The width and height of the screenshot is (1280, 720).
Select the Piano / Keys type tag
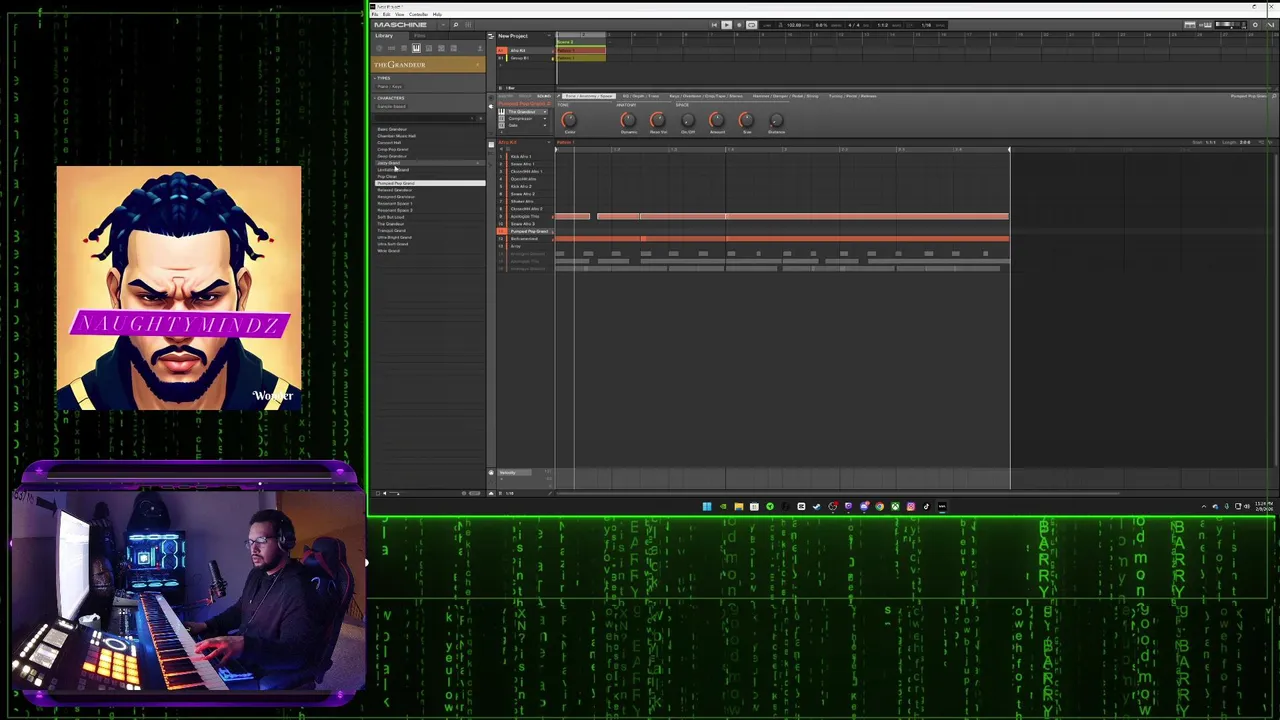(390, 86)
